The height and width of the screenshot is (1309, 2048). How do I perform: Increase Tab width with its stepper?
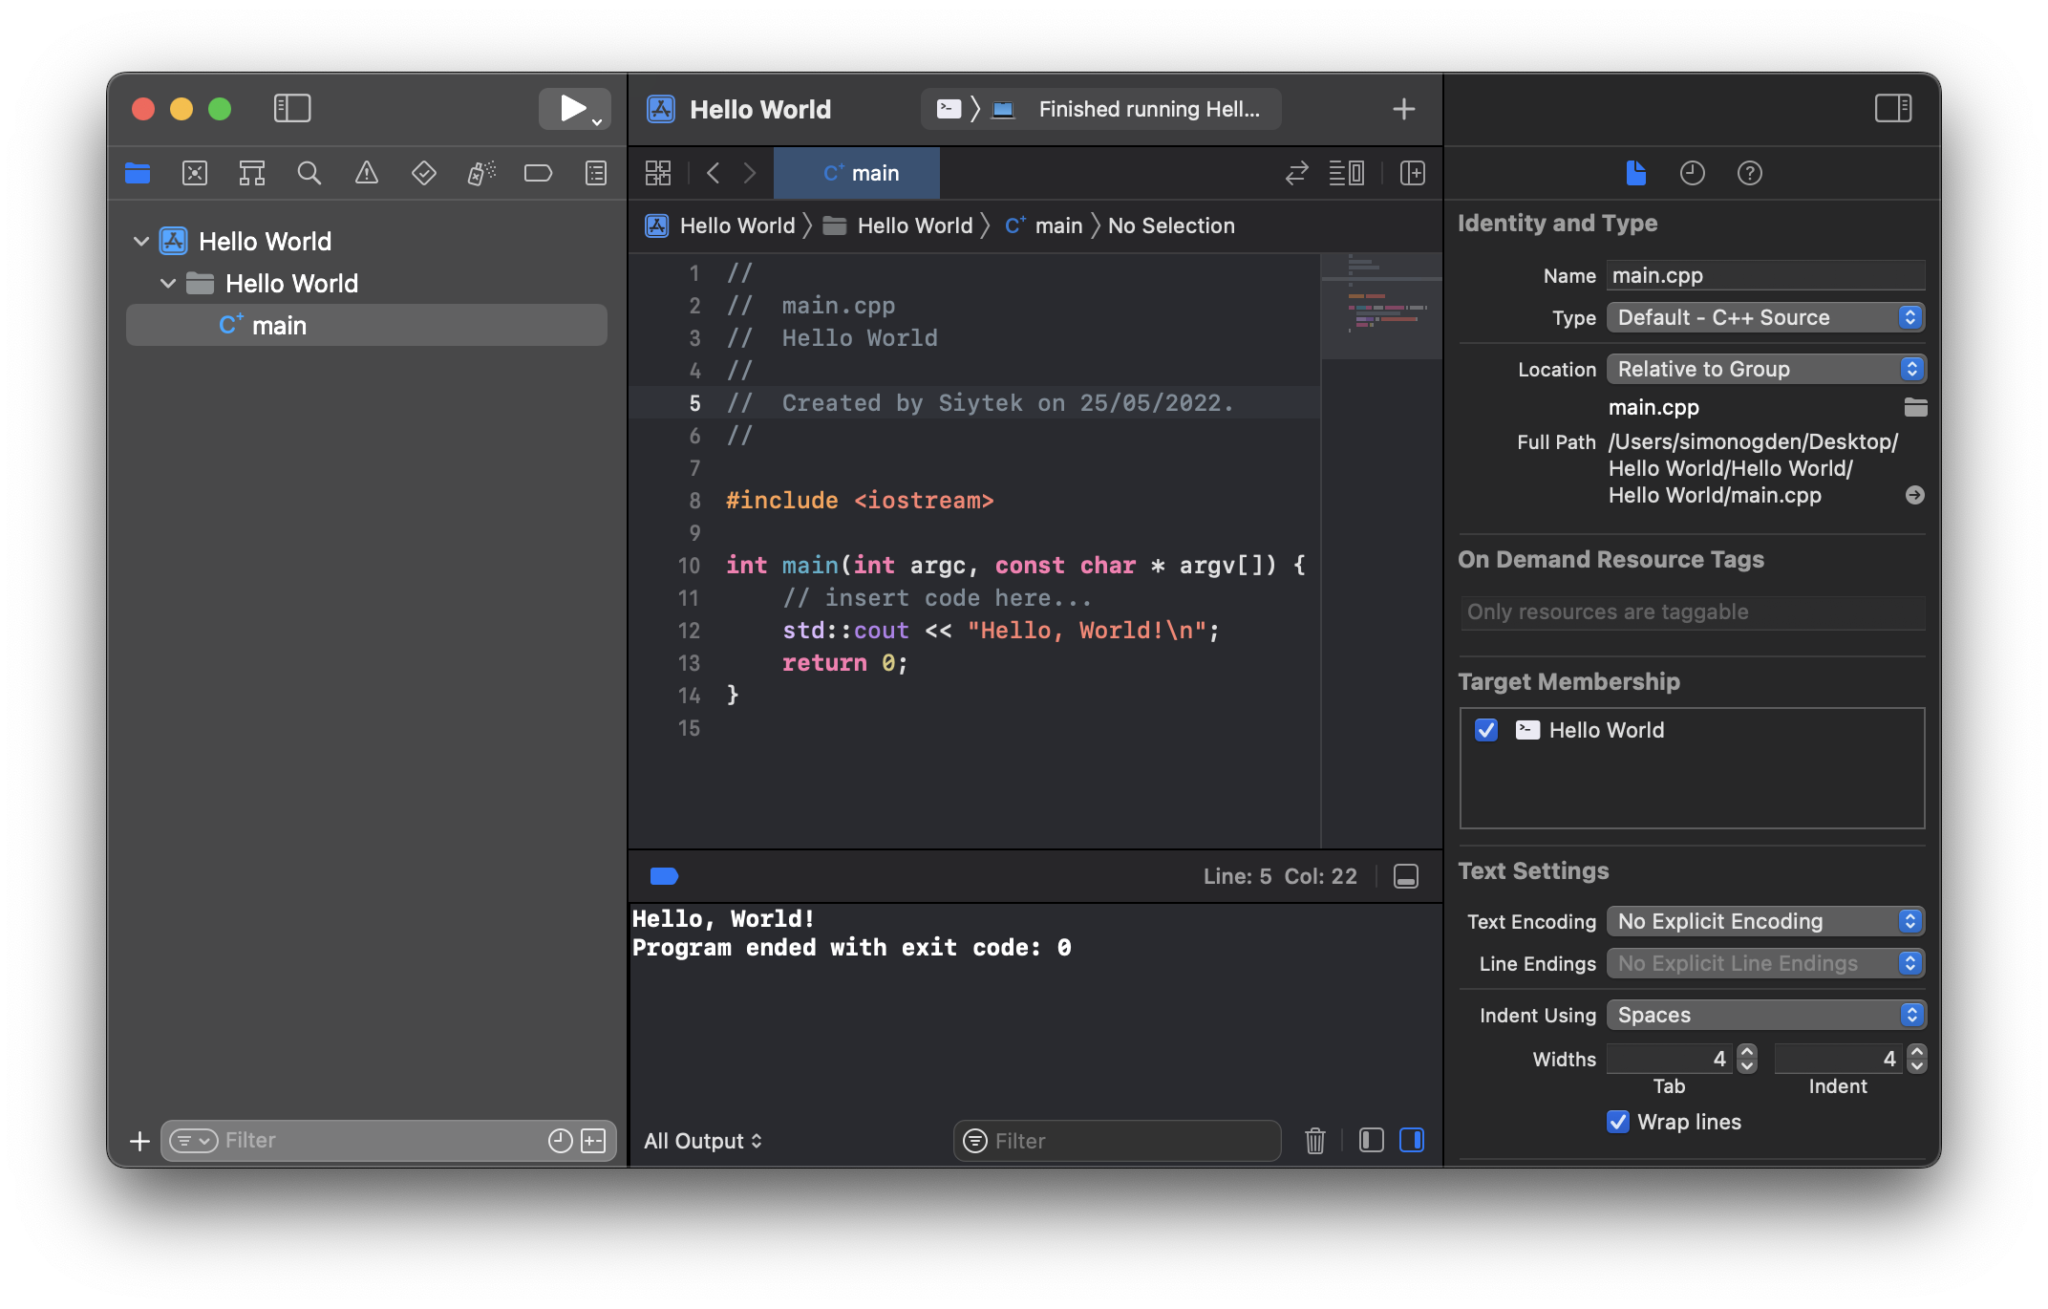[x=1746, y=1051]
